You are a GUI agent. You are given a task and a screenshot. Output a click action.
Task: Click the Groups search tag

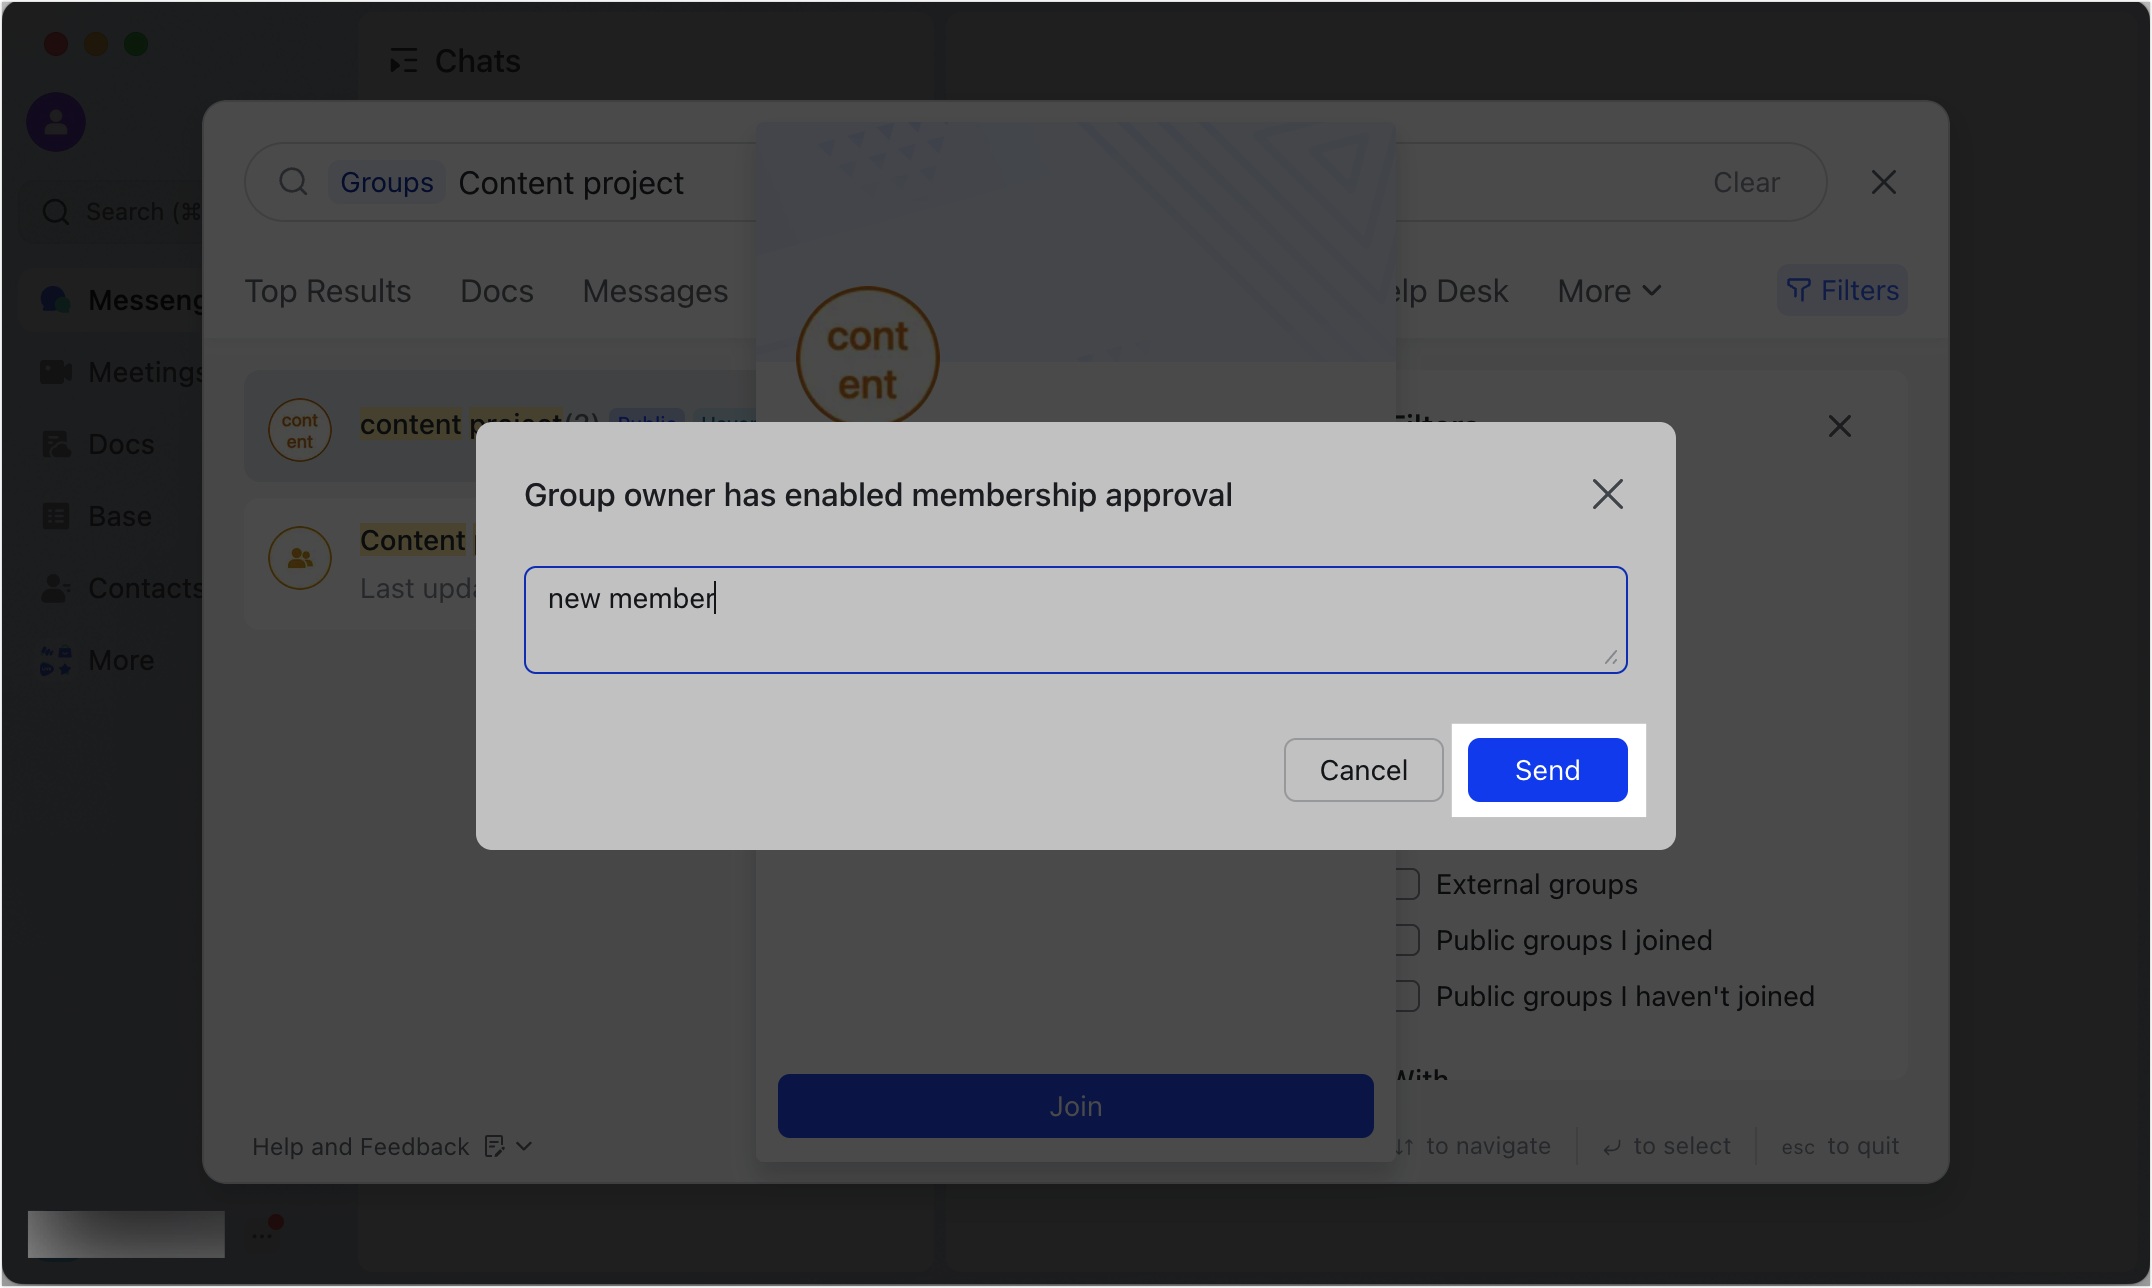(387, 182)
